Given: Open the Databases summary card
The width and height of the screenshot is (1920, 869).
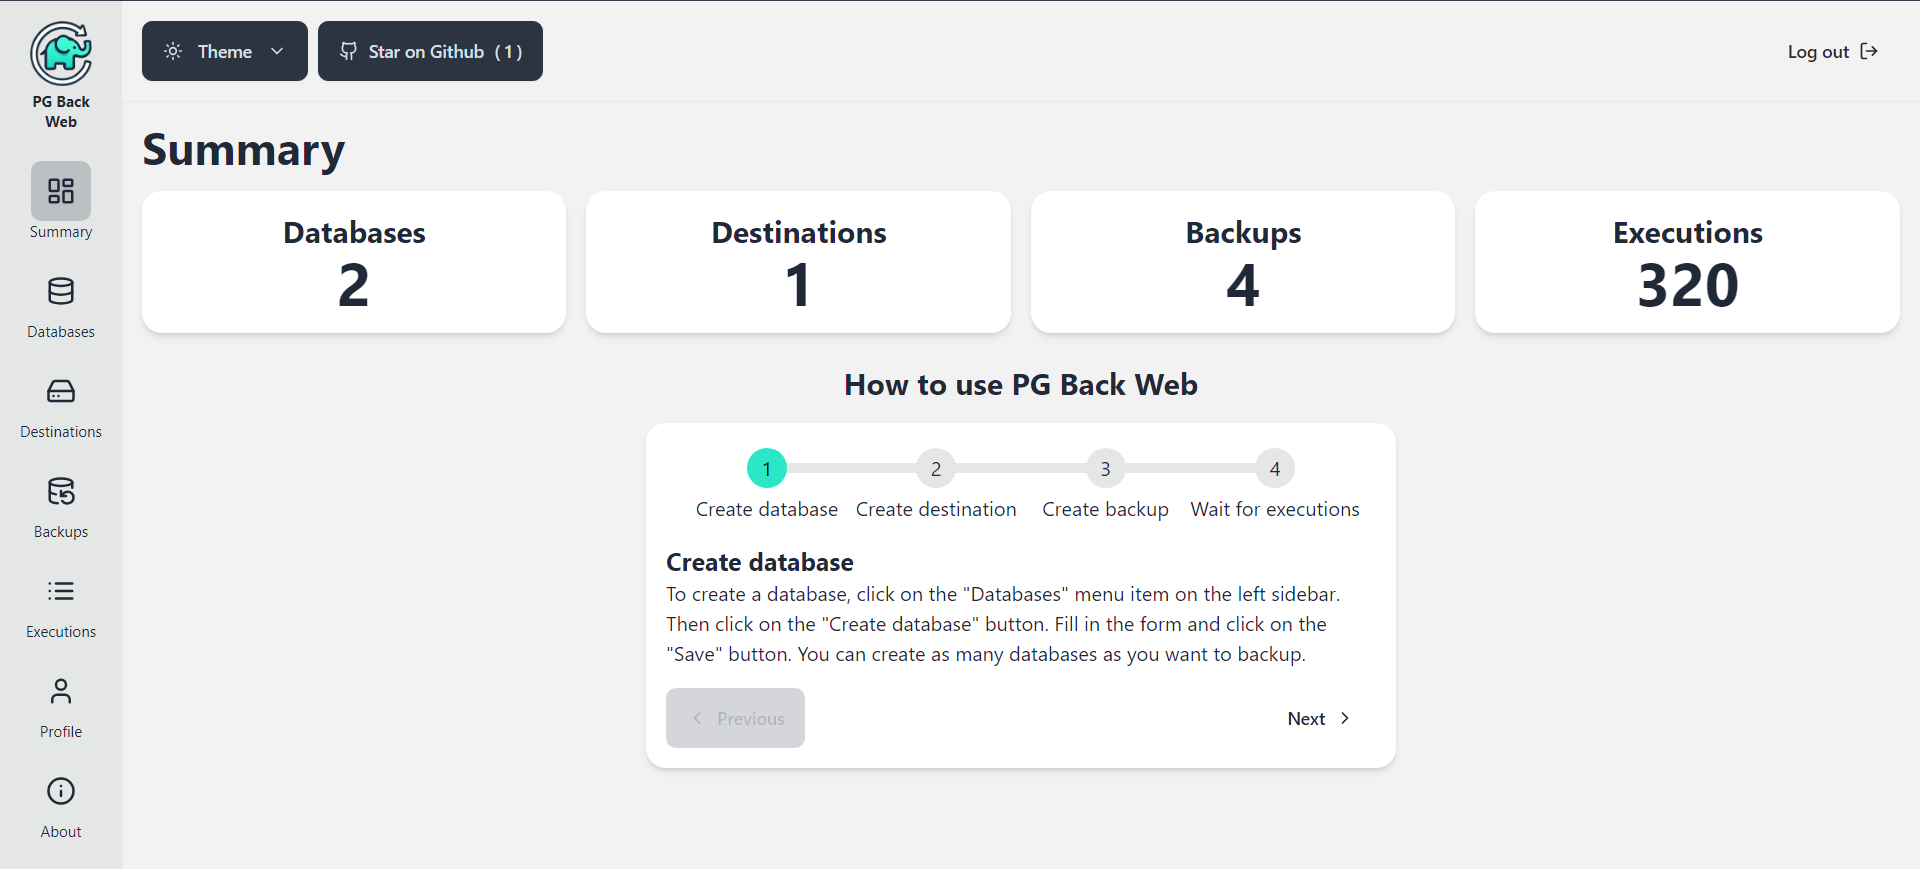Looking at the screenshot, I should click(354, 262).
